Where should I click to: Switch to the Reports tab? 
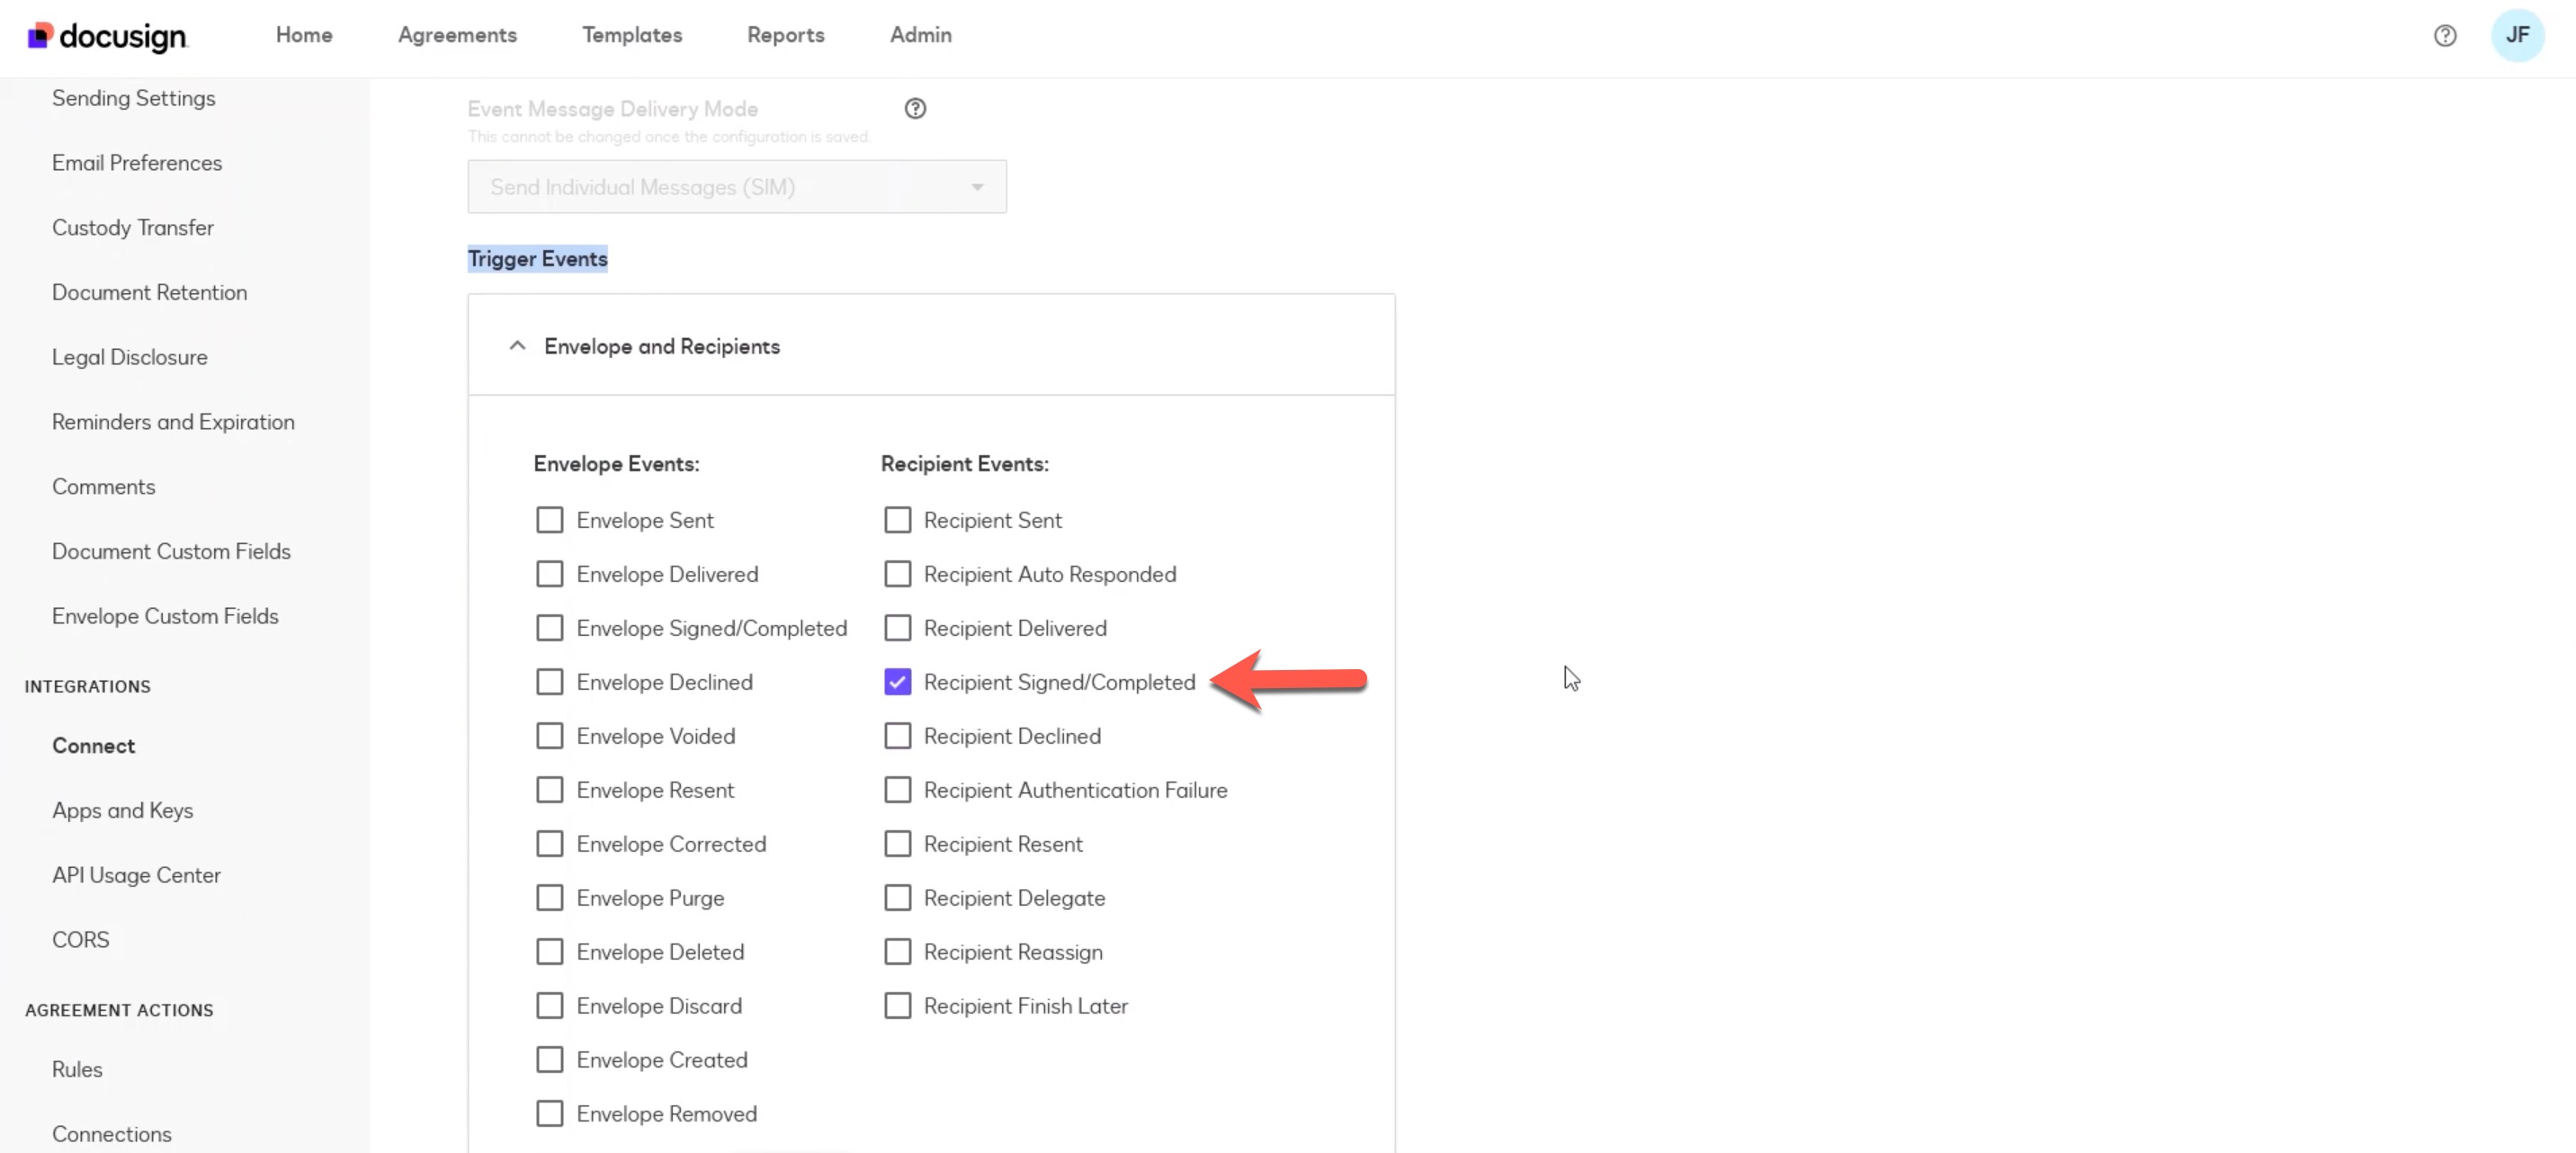(785, 35)
